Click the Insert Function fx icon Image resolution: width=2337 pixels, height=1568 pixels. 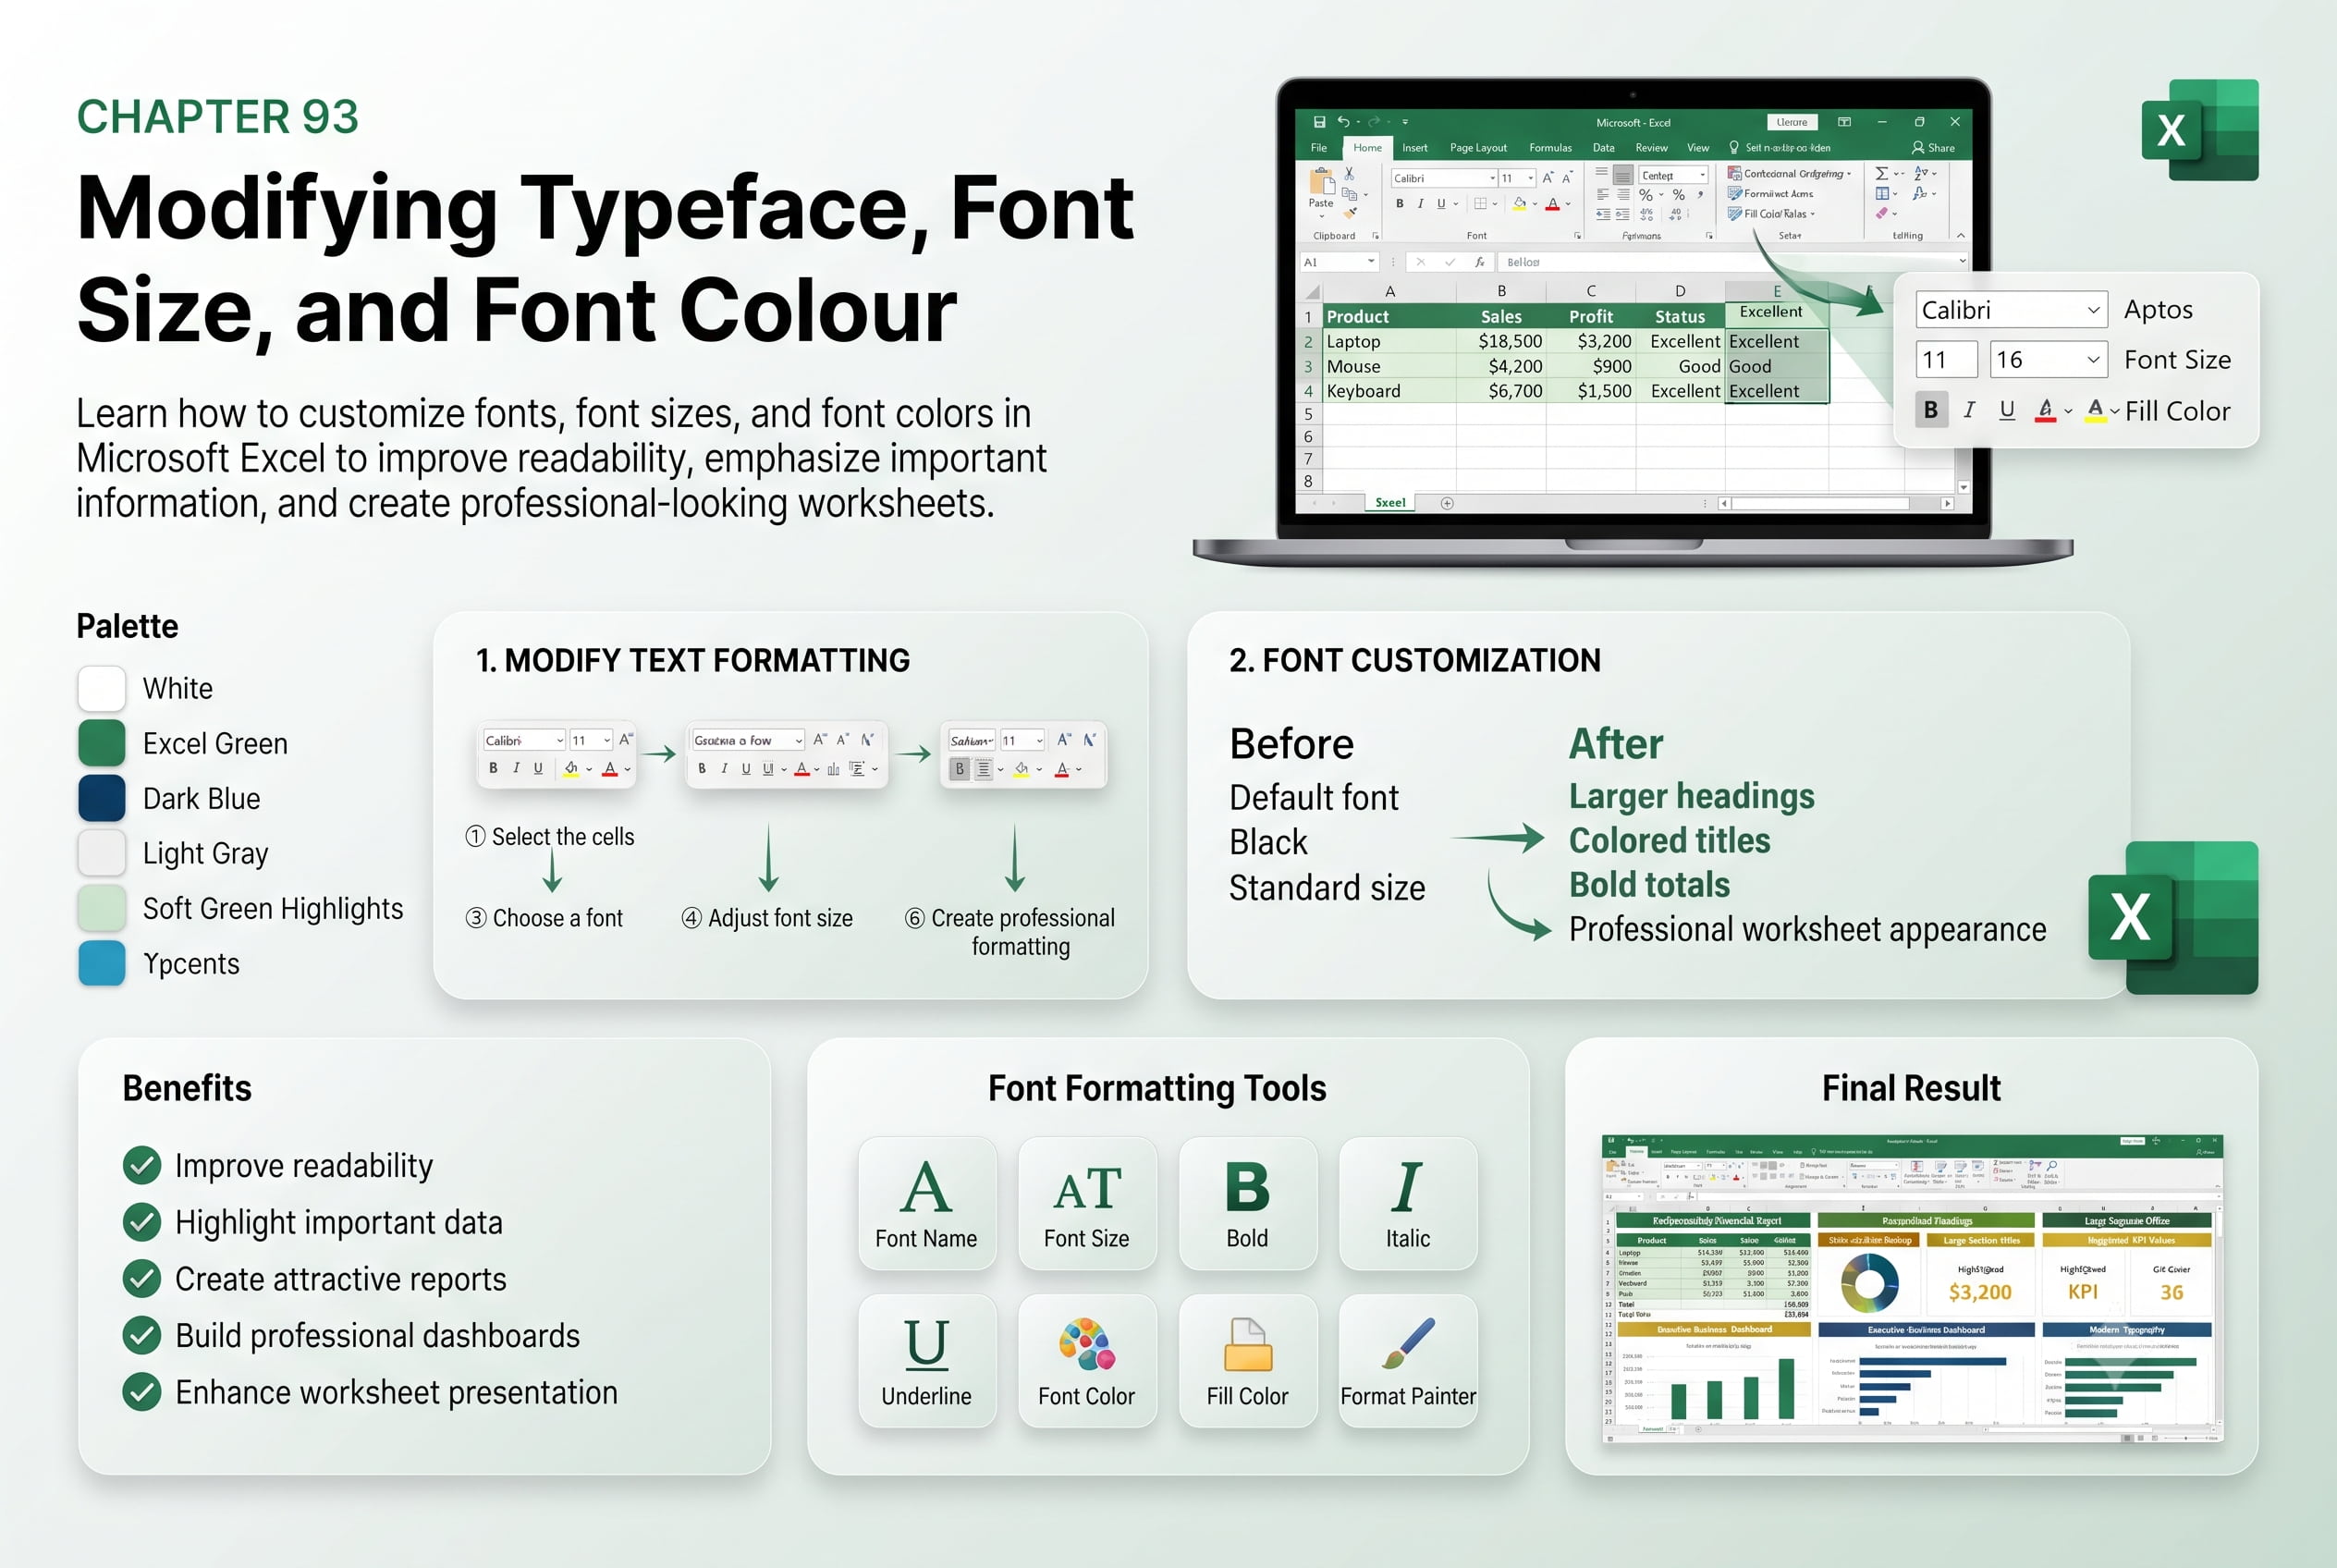1479,262
